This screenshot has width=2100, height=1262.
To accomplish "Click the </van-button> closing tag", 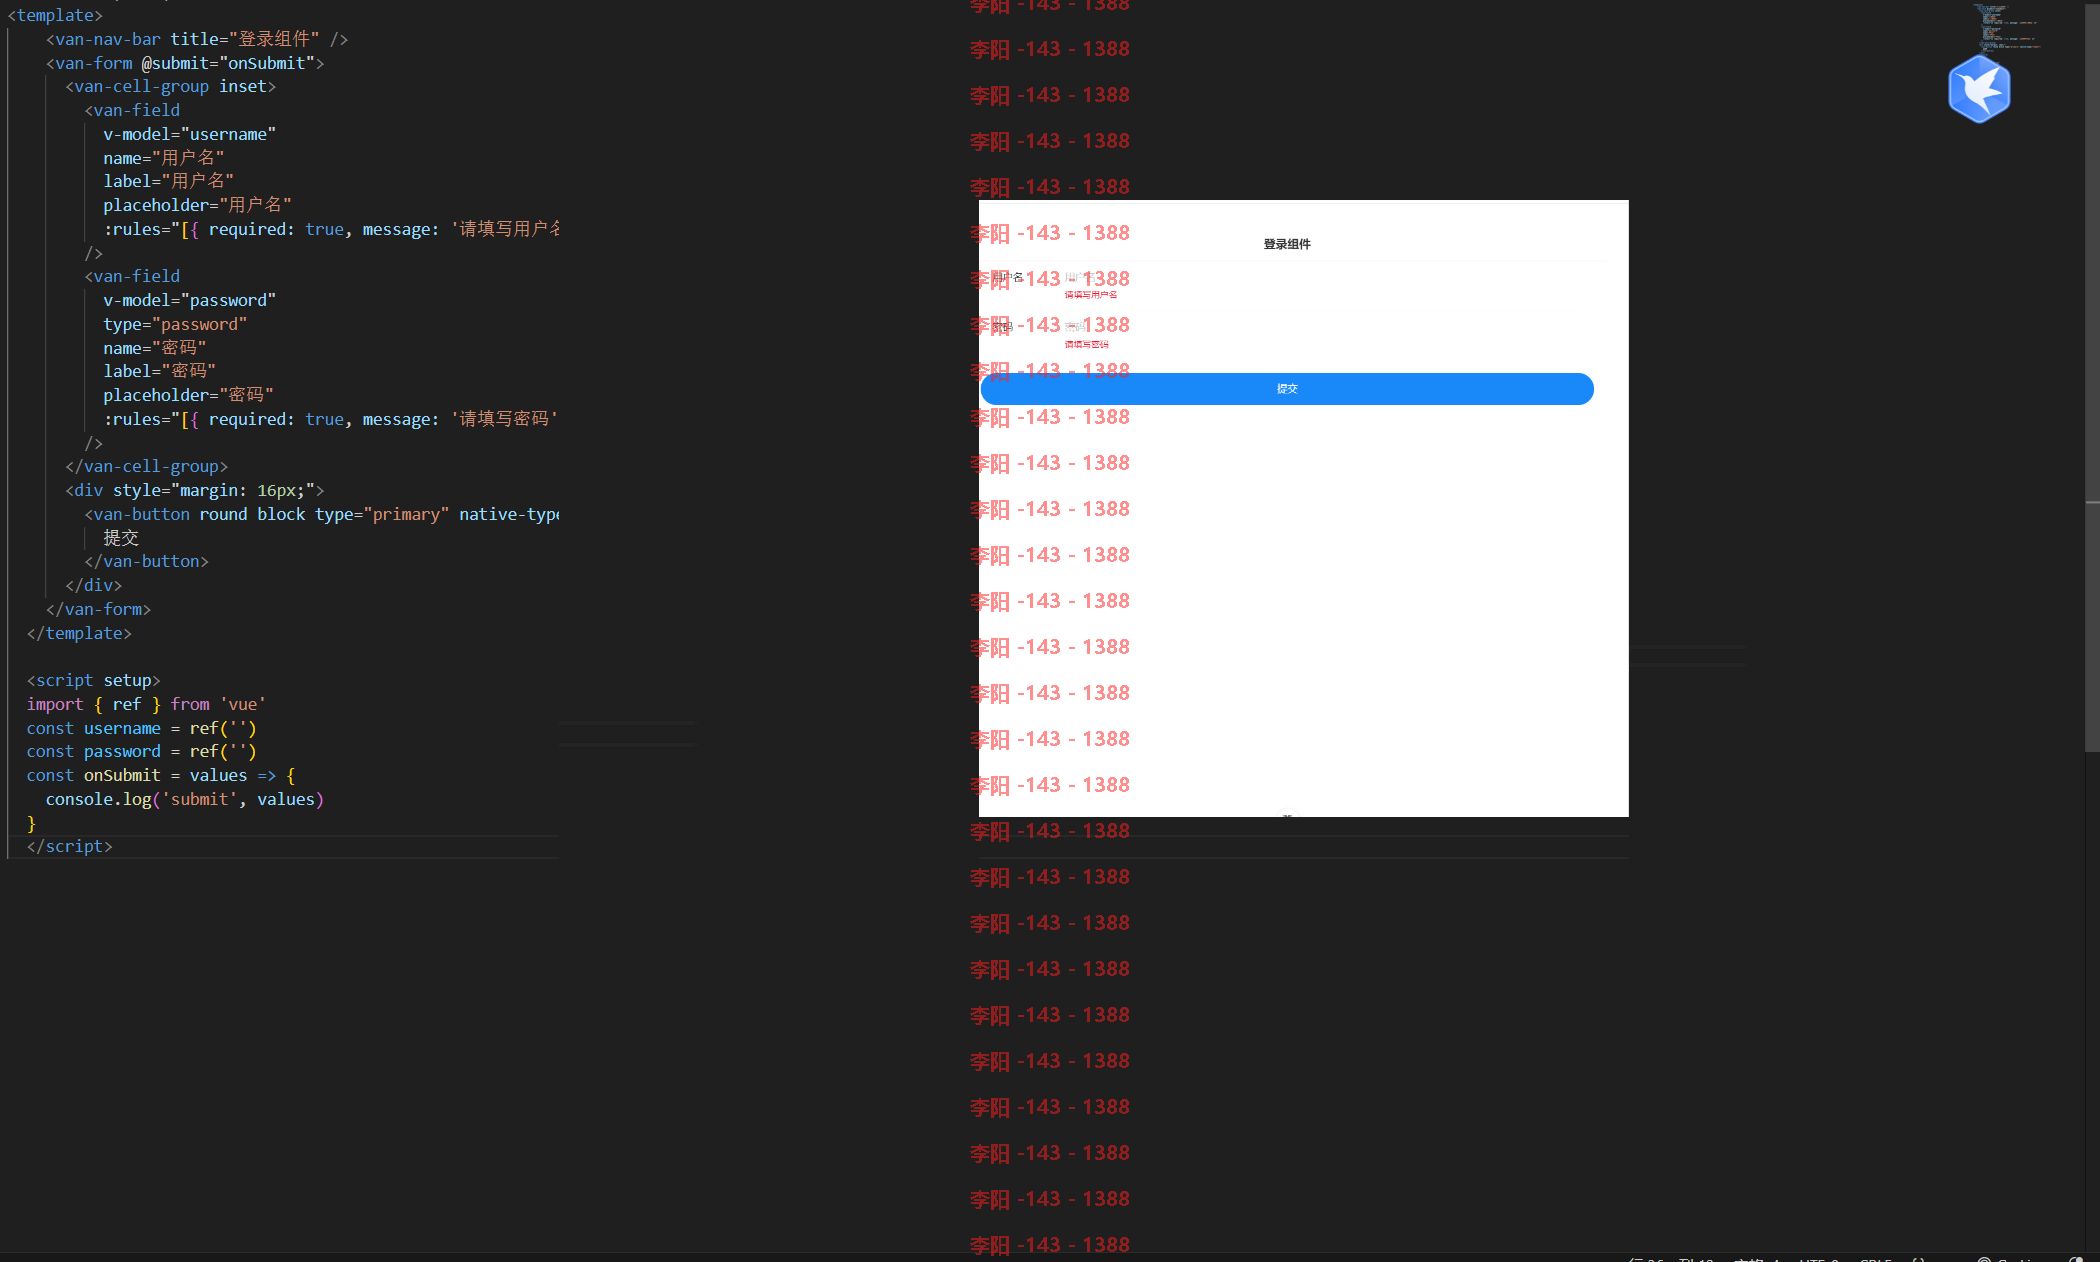I will click(x=147, y=561).
